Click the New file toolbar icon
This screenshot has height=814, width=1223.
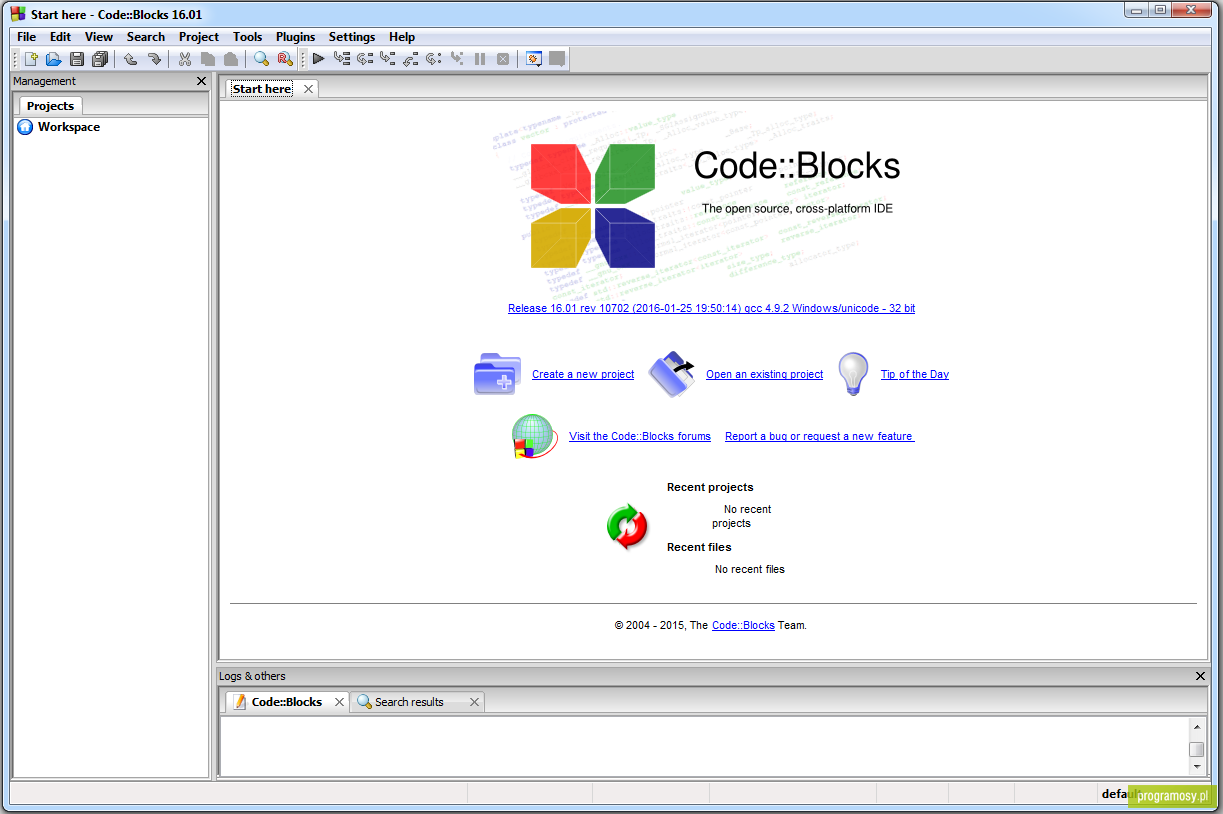point(31,59)
